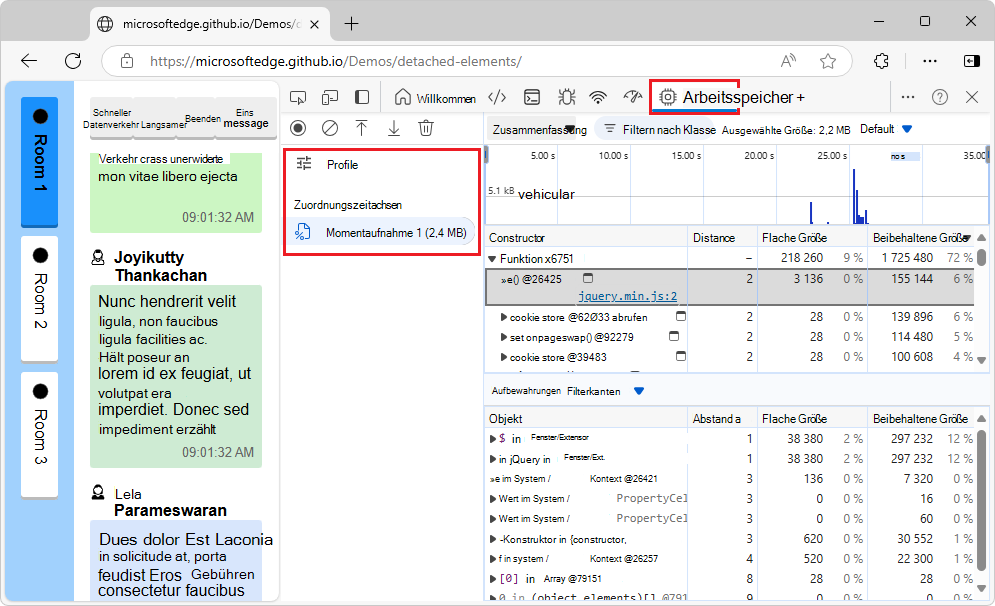Click the clear all profiles icon
This screenshot has width=995, height=606.
tap(330, 128)
